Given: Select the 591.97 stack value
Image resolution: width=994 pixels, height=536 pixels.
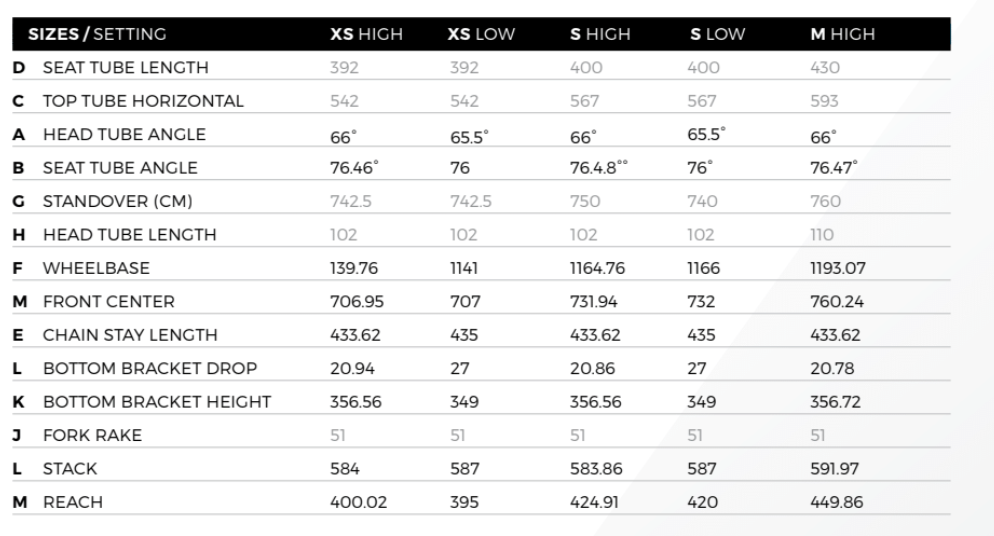Looking at the screenshot, I should pos(834,468).
